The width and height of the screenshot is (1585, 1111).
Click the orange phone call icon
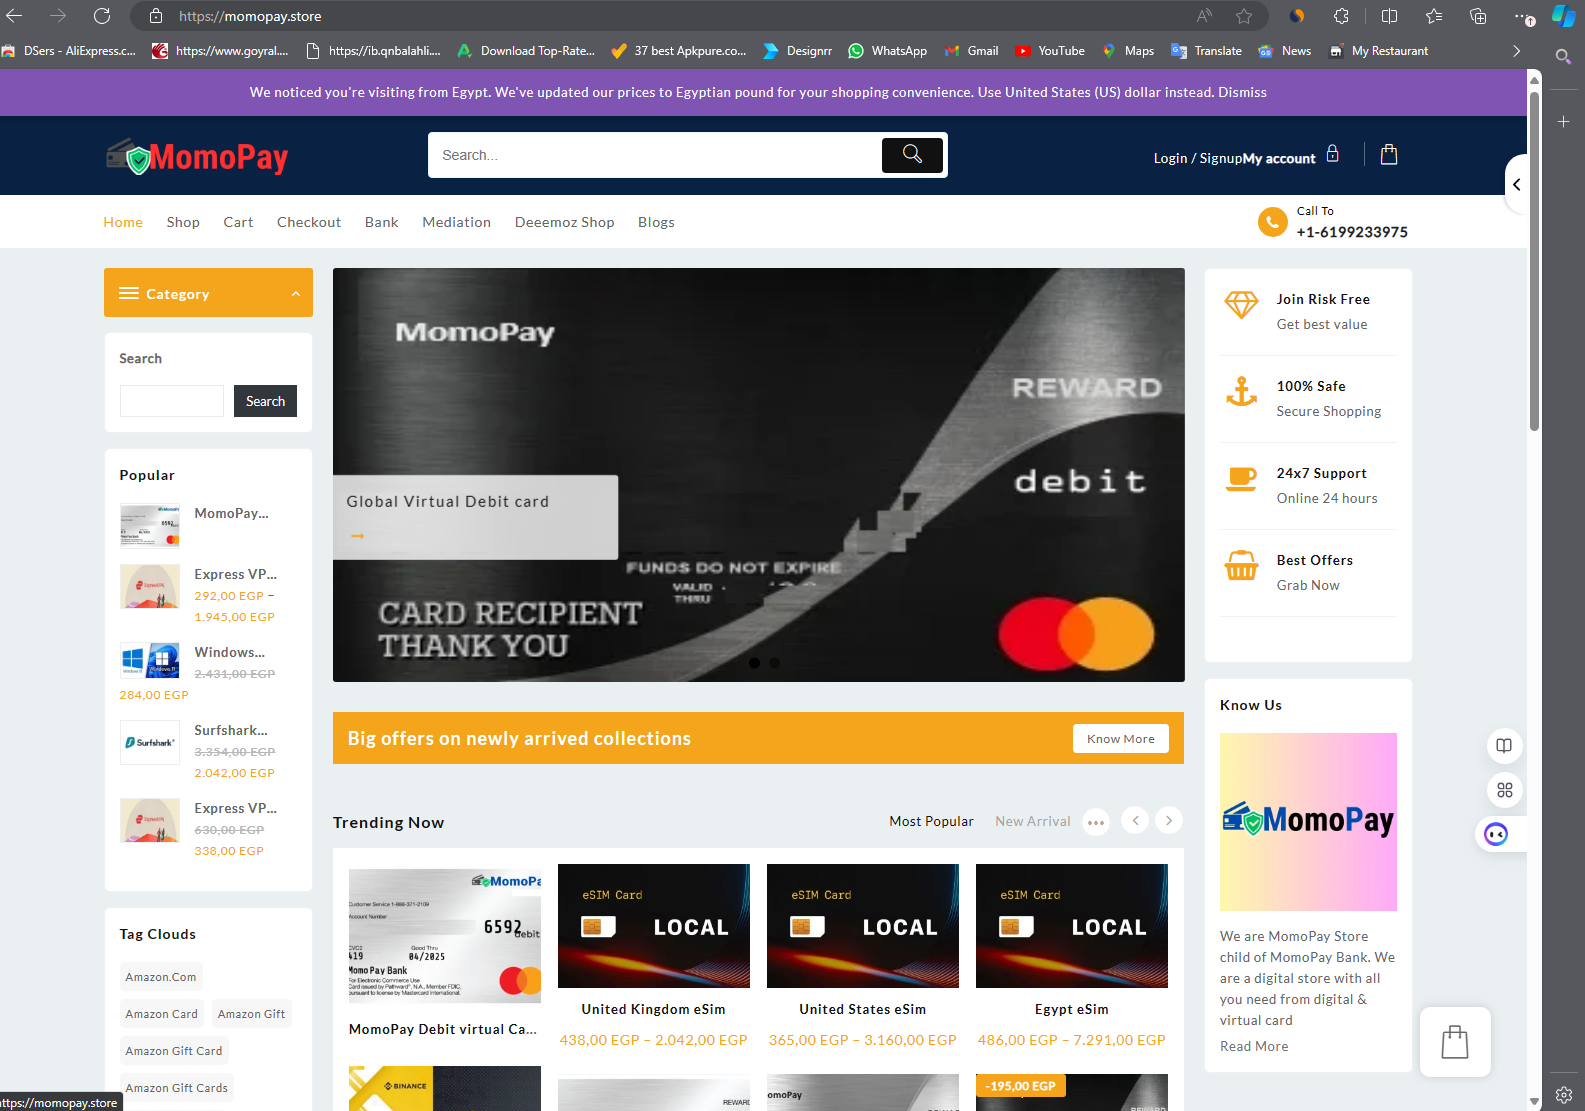[x=1272, y=222]
